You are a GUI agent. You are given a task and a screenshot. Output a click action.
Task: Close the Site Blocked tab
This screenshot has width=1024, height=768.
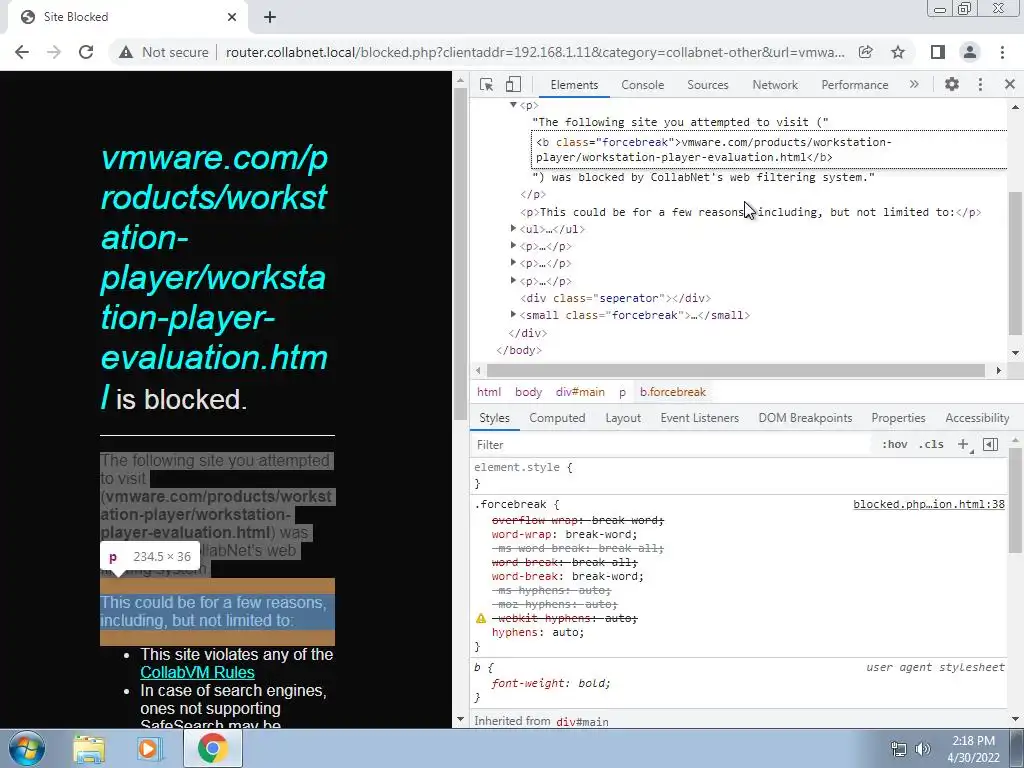[x=232, y=17]
